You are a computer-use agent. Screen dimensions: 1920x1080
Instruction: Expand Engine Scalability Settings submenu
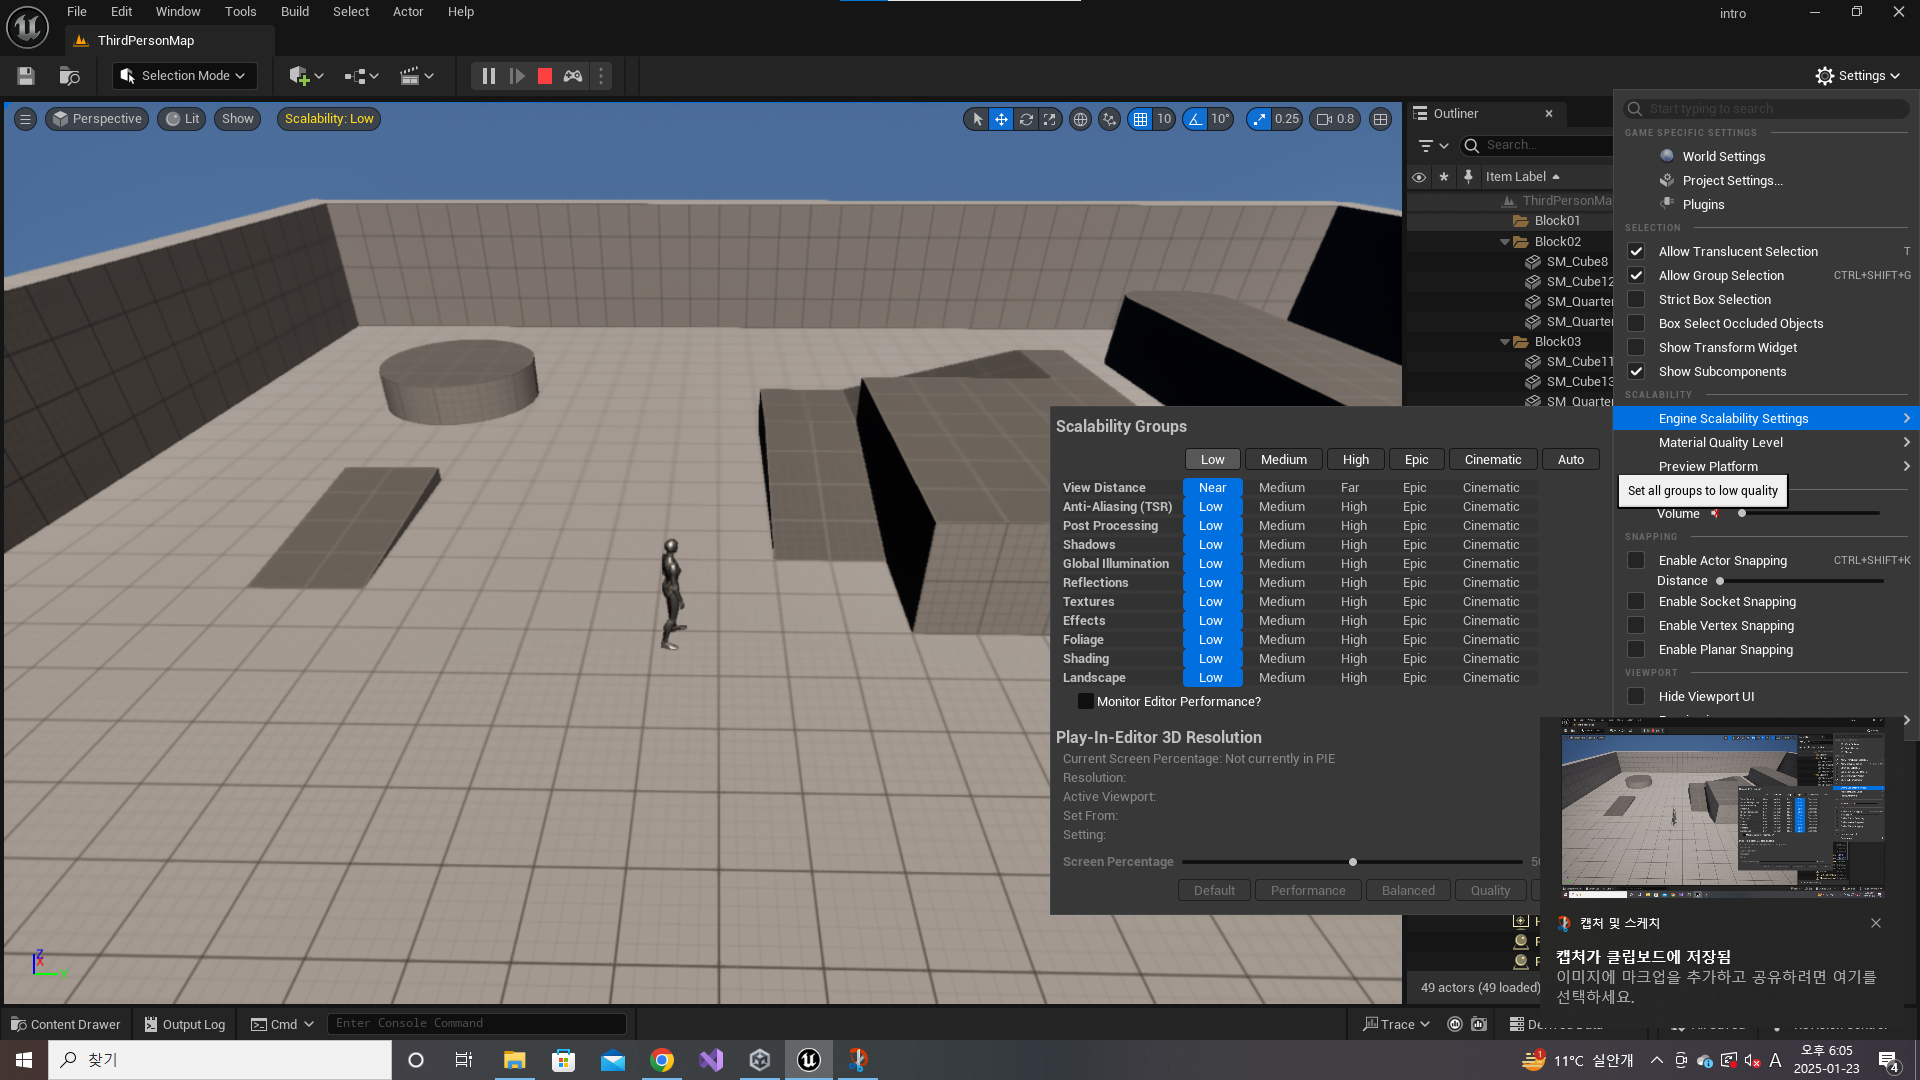click(1766, 419)
